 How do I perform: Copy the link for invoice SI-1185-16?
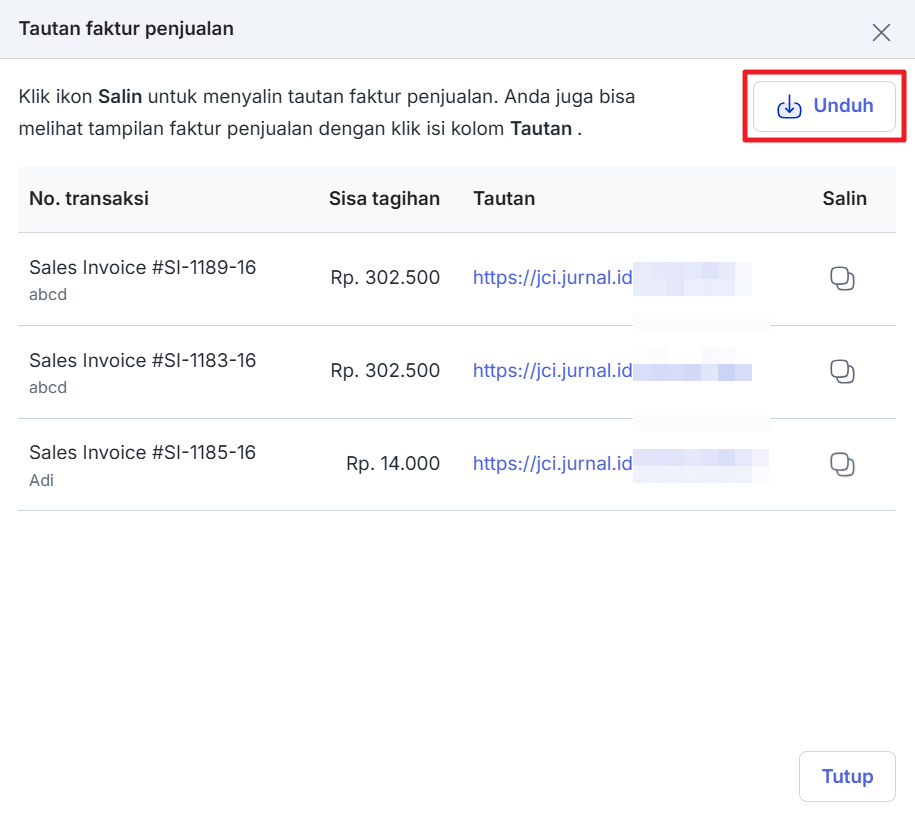pyautogui.click(x=842, y=465)
